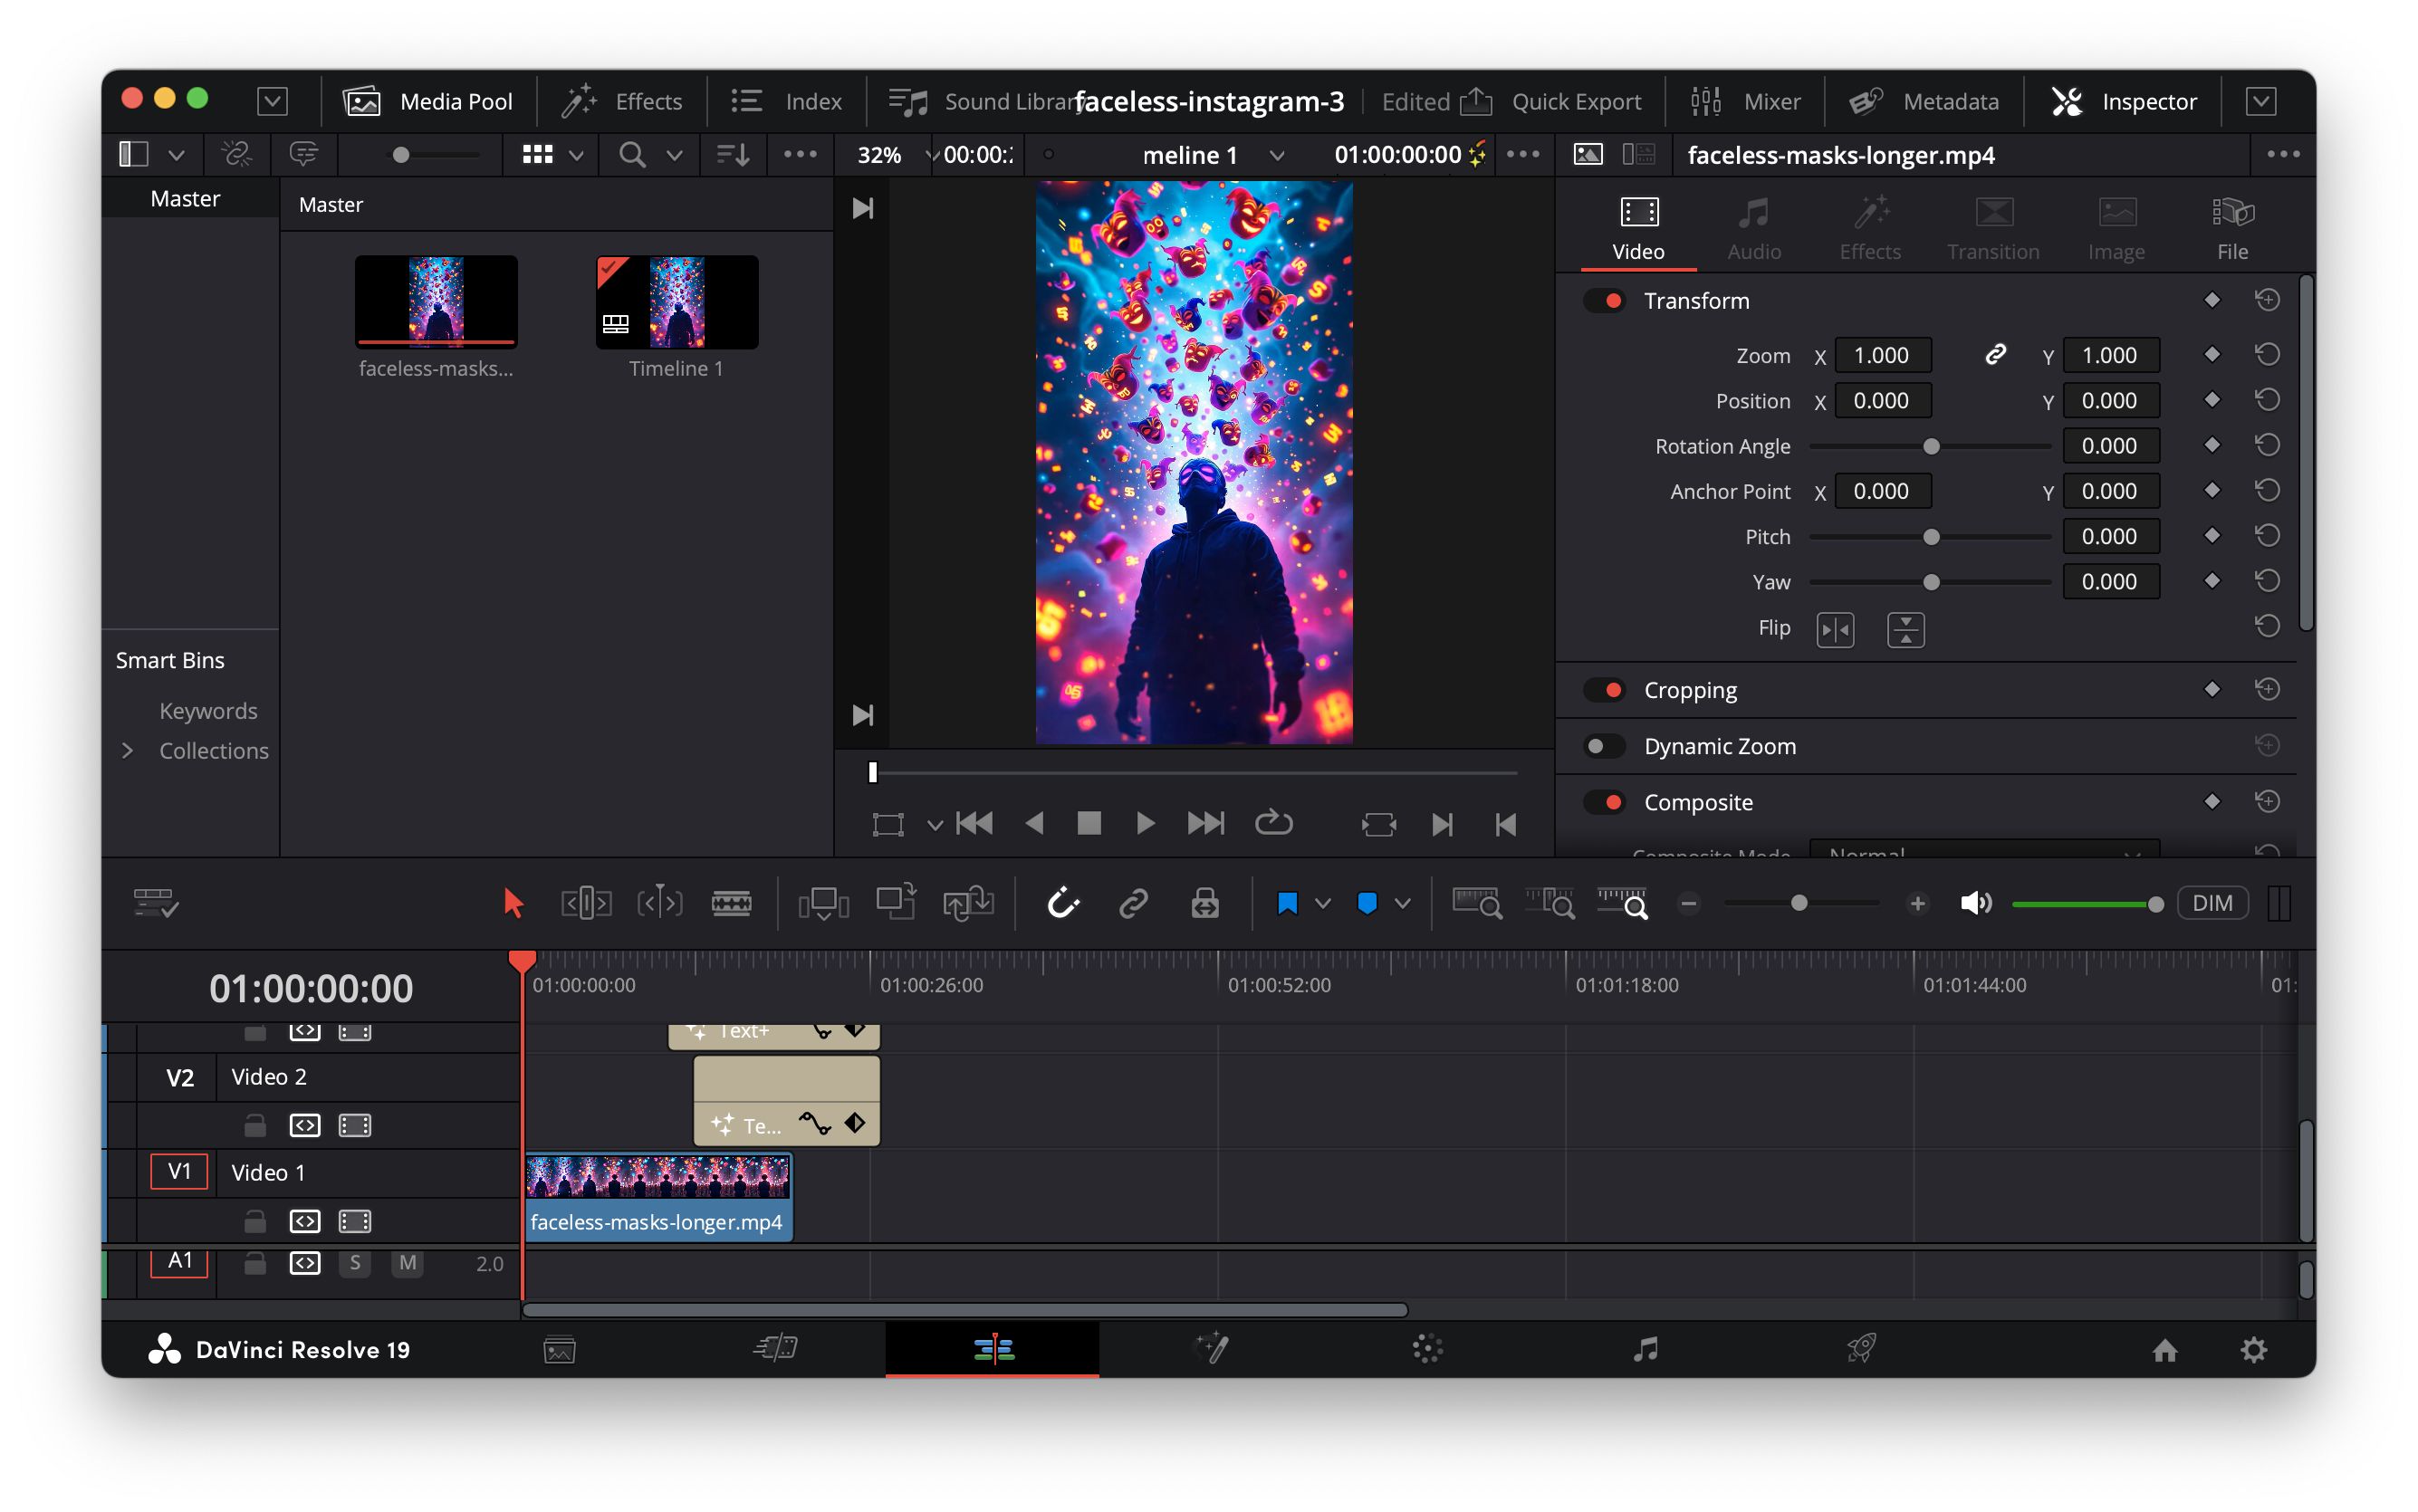
Task: Open media pool view mode dropdown
Action: pos(576,155)
